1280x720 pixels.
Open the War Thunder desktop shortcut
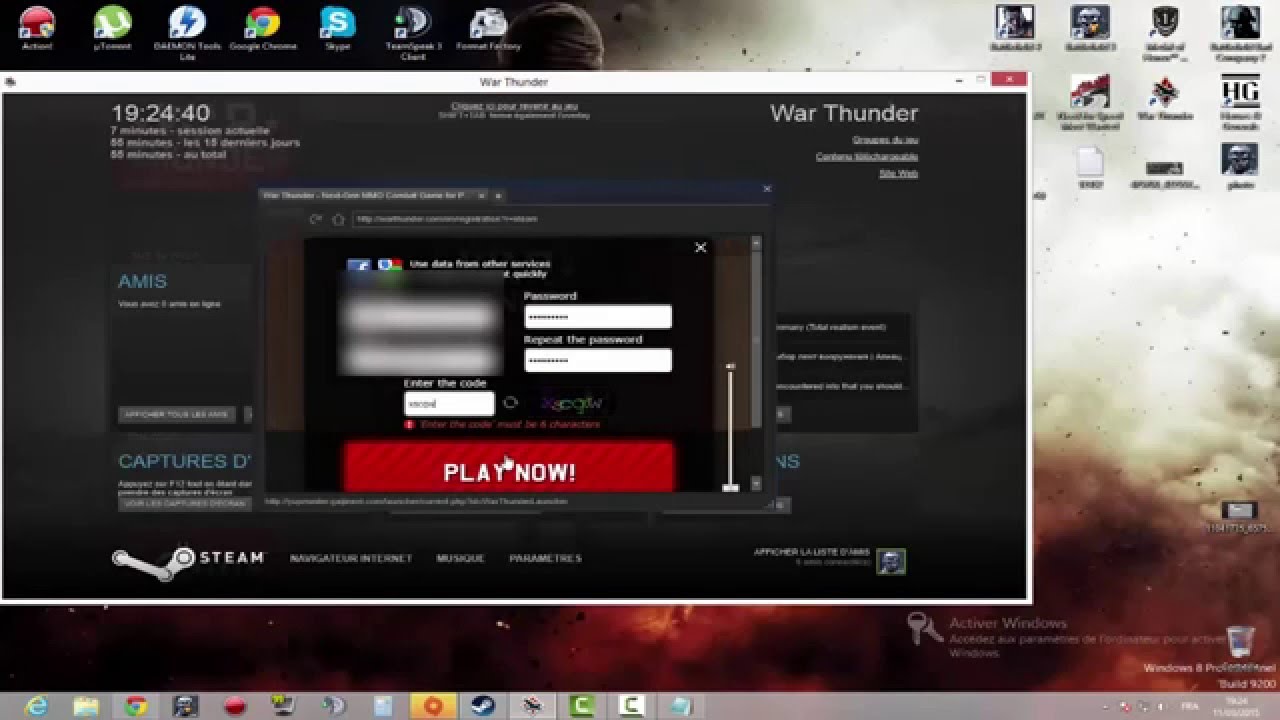click(1164, 98)
